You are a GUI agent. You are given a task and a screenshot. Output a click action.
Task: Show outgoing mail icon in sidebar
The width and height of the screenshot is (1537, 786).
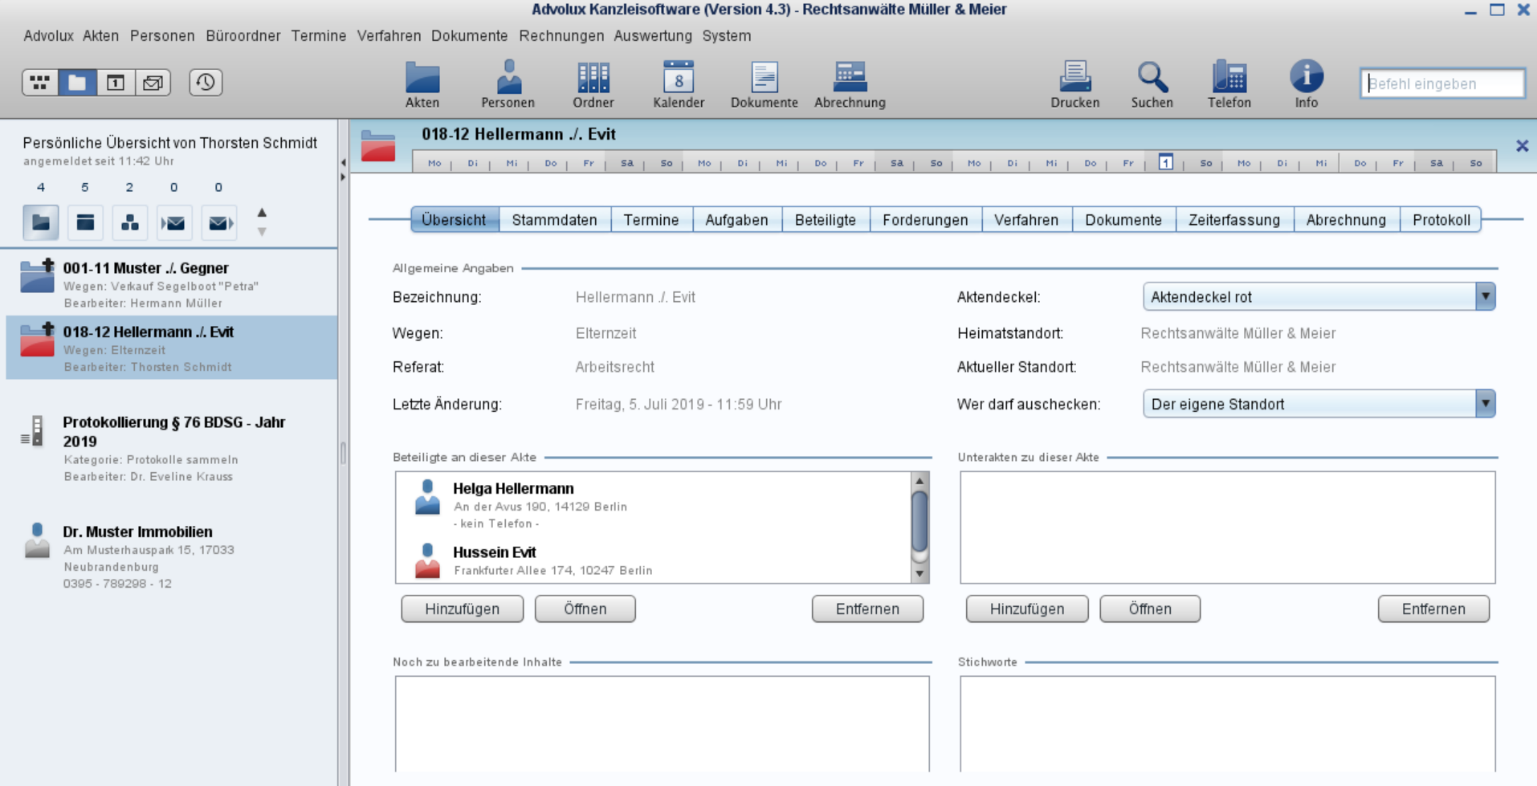pos(219,222)
